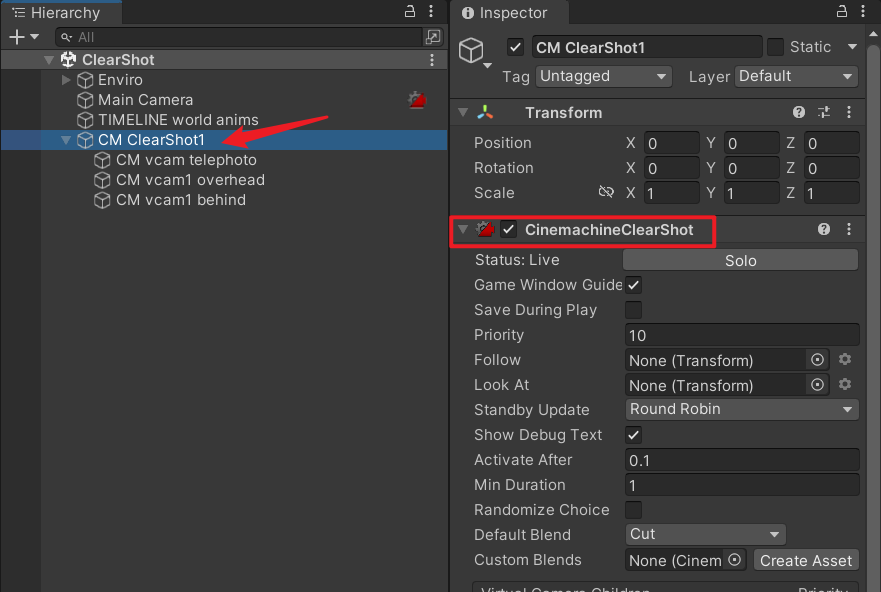Click the cube icon of CM vcam1 behind
The width and height of the screenshot is (881, 592).
pyautogui.click(x=102, y=200)
